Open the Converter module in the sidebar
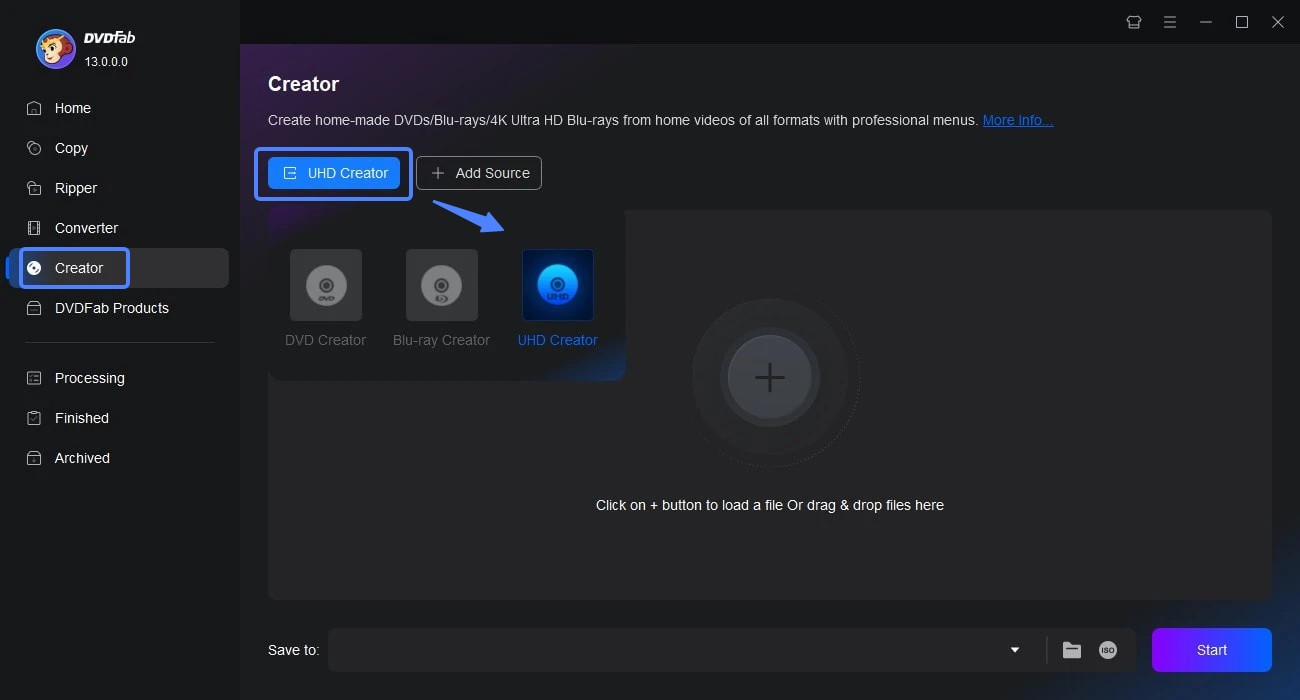 86,228
